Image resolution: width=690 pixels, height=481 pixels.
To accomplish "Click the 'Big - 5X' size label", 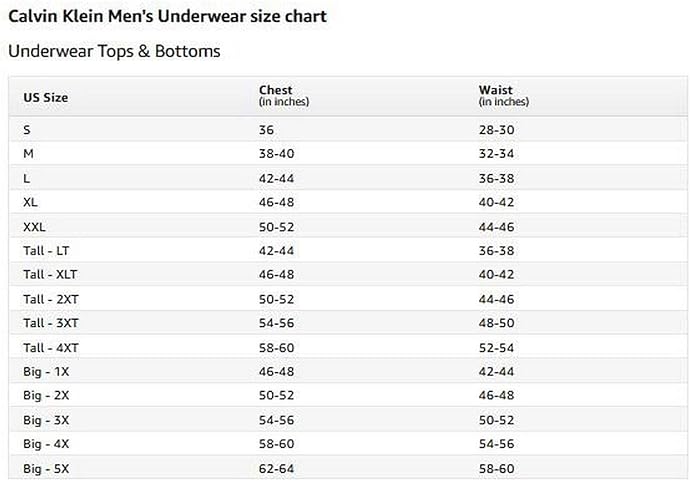I will (x=46, y=468).
